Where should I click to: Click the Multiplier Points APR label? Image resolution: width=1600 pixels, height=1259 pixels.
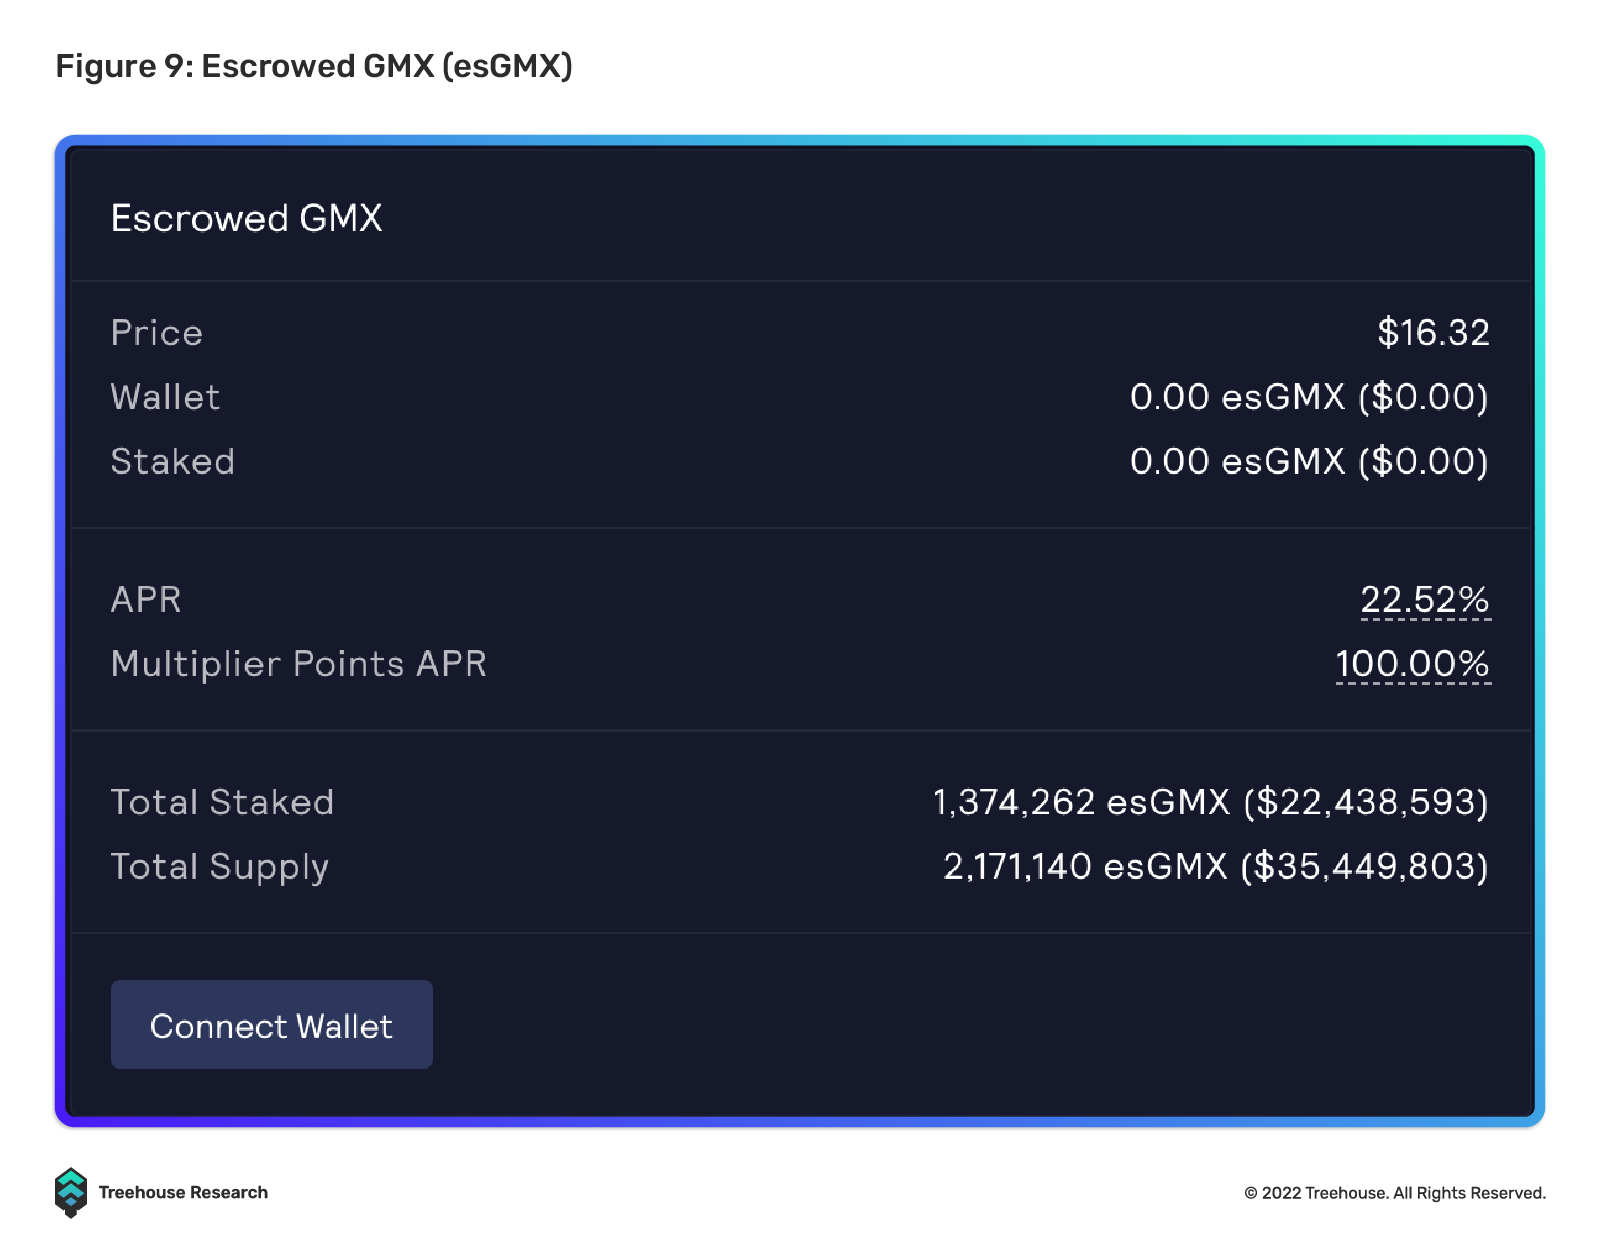[x=299, y=664]
